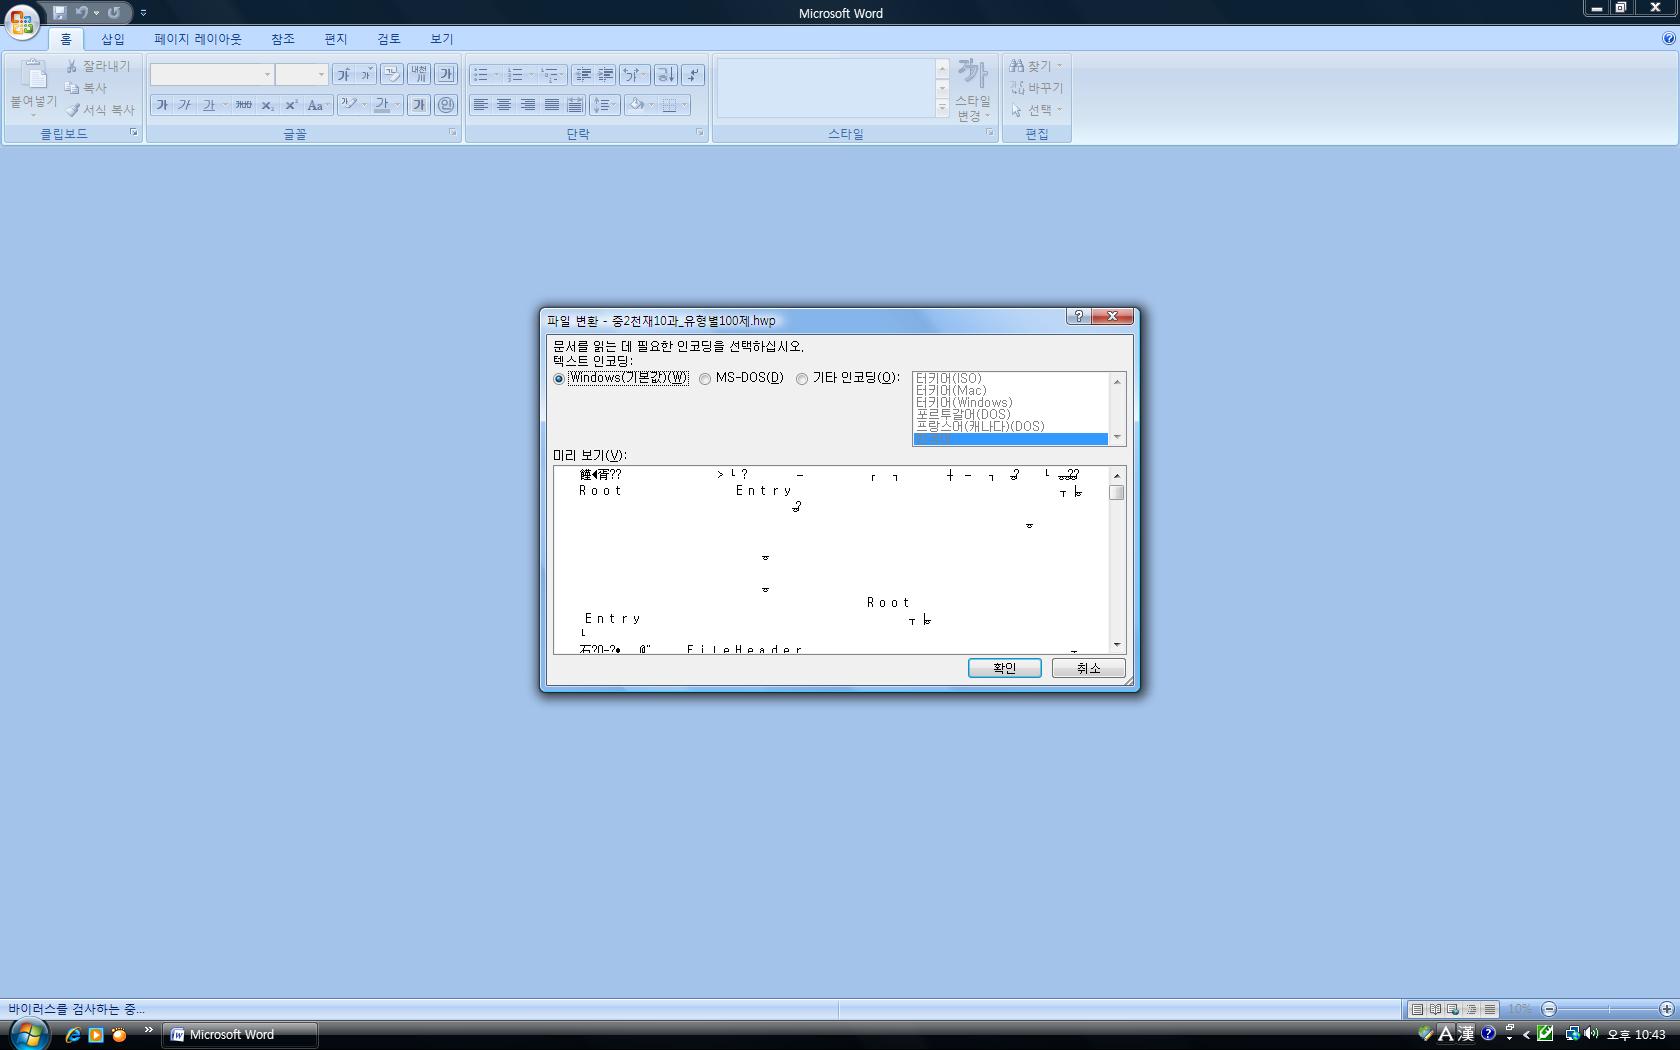This screenshot has height=1050, width=1680.
Task: Click the Subscript icon
Action: pos(267,105)
